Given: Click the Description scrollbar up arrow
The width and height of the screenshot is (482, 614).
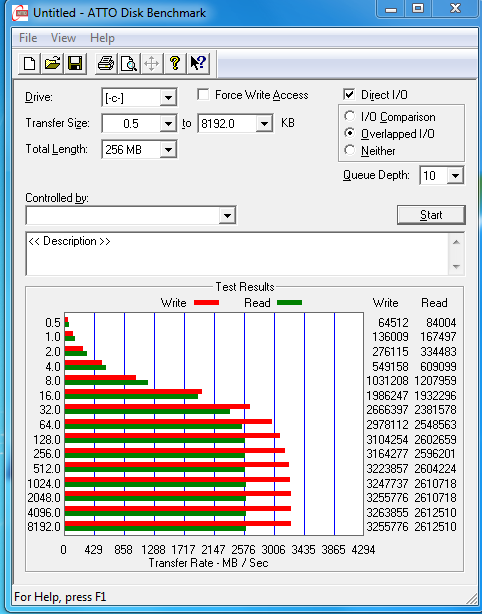Looking at the screenshot, I should [x=456, y=242].
